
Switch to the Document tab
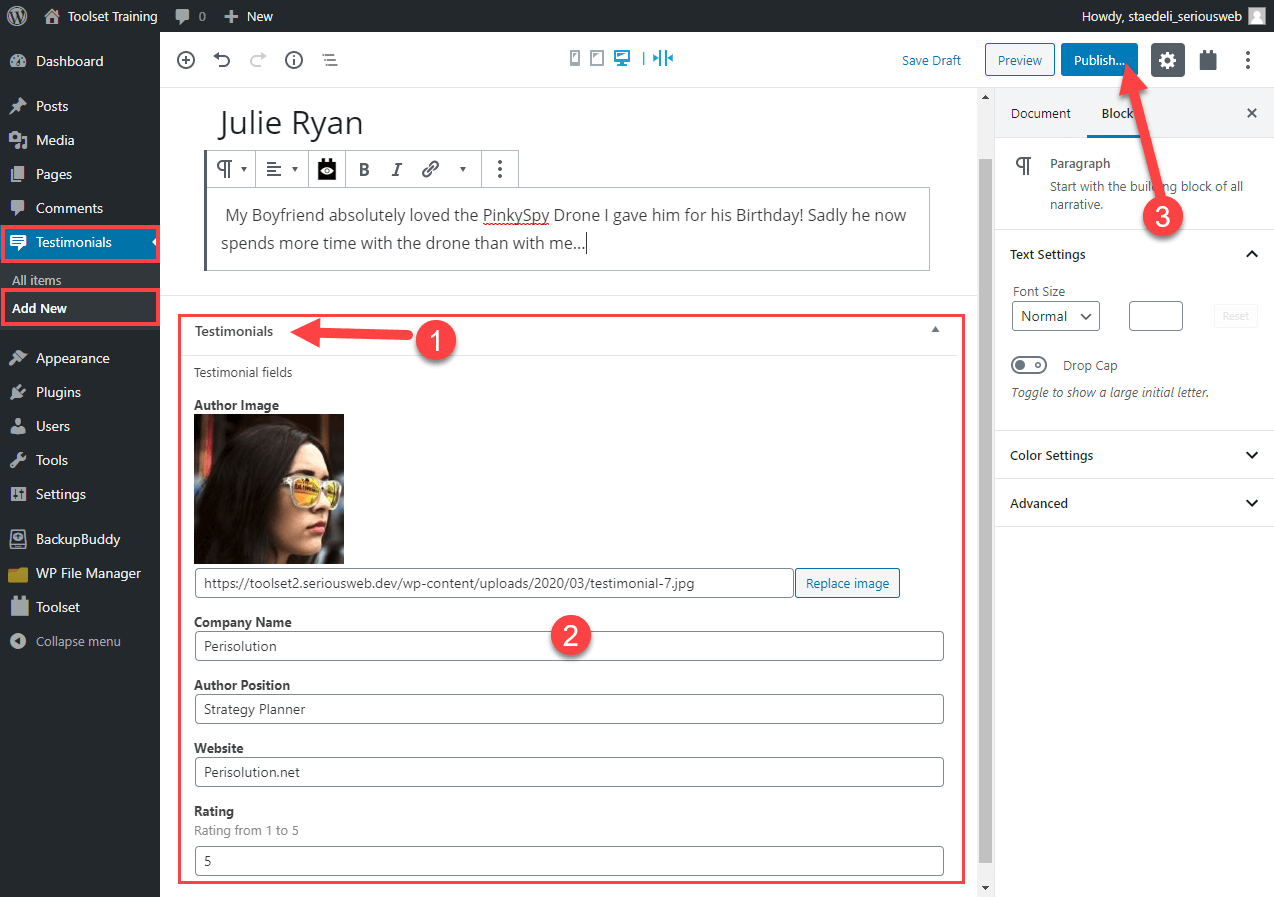[1040, 113]
